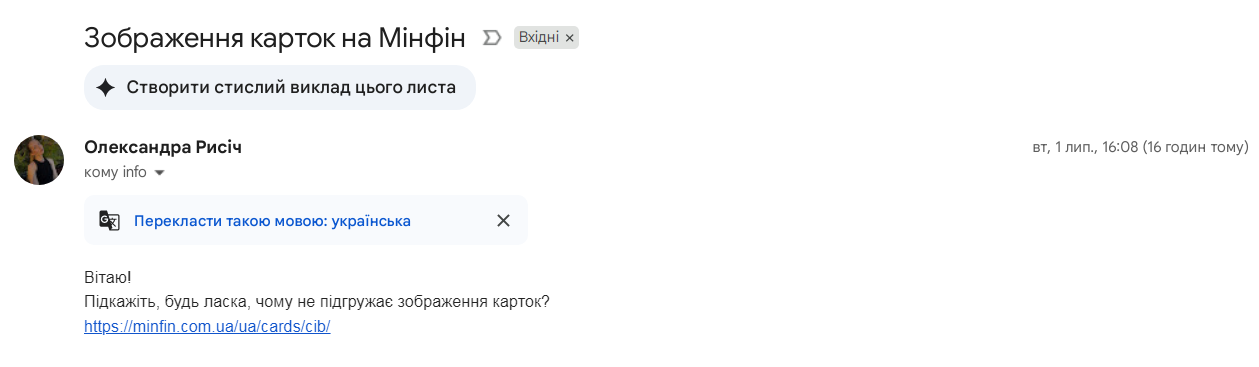The image size is (1259, 367).
Task: Click empty area of the translate banner
Action: point(450,221)
